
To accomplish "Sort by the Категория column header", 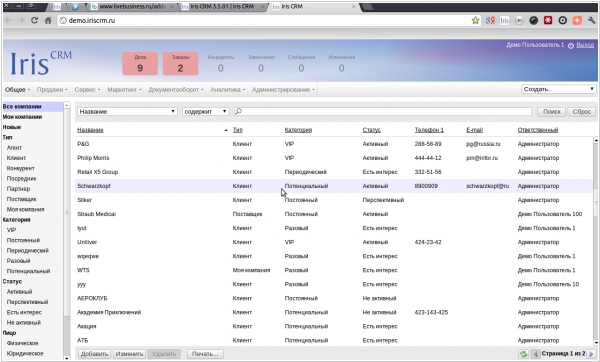I will click(x=298, y=130).
